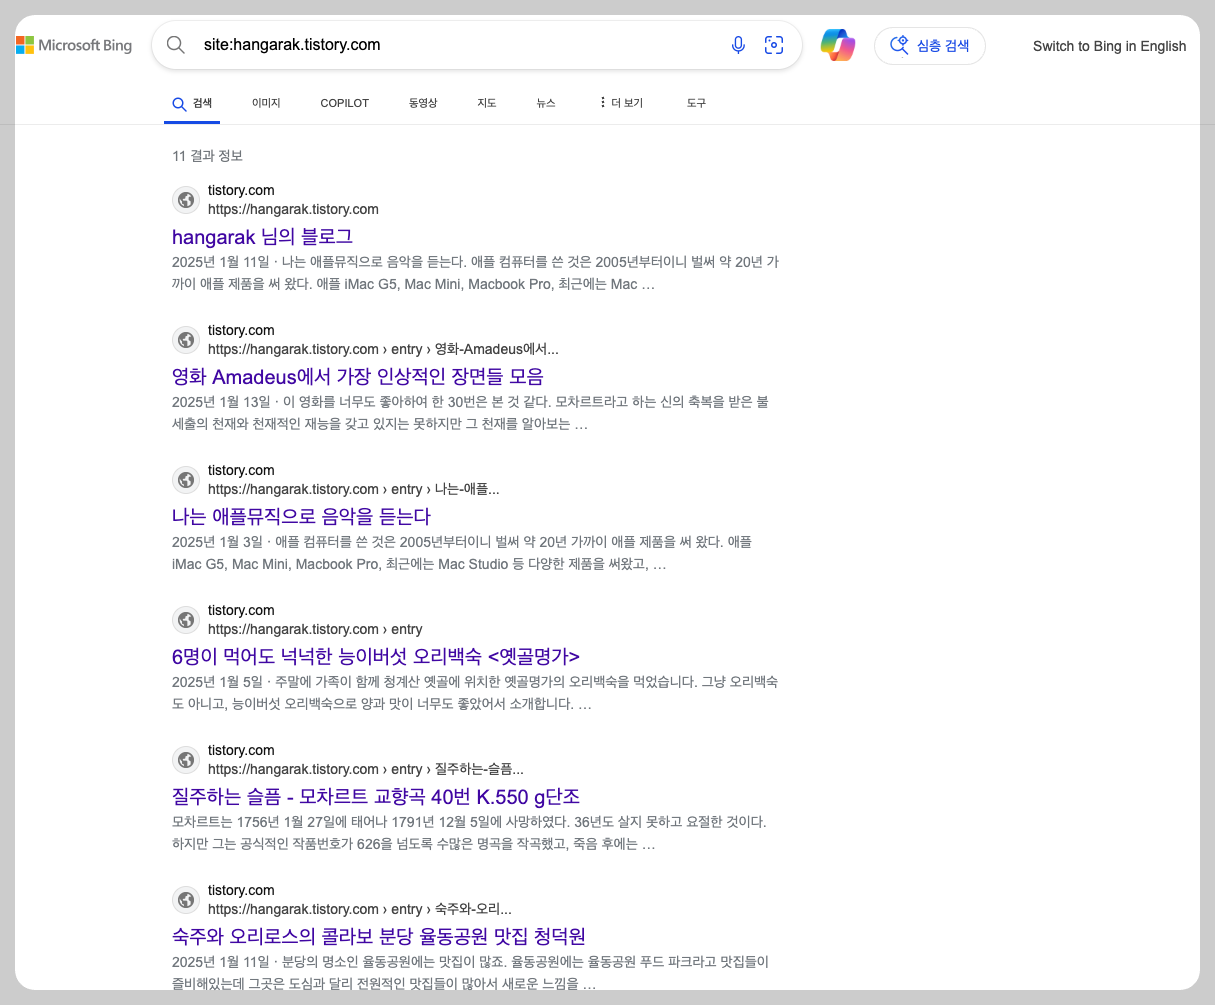Click the snippet dated 2025년 1월 3일
This screenshot has height=1005, width=1215.
tap(462, 553)
